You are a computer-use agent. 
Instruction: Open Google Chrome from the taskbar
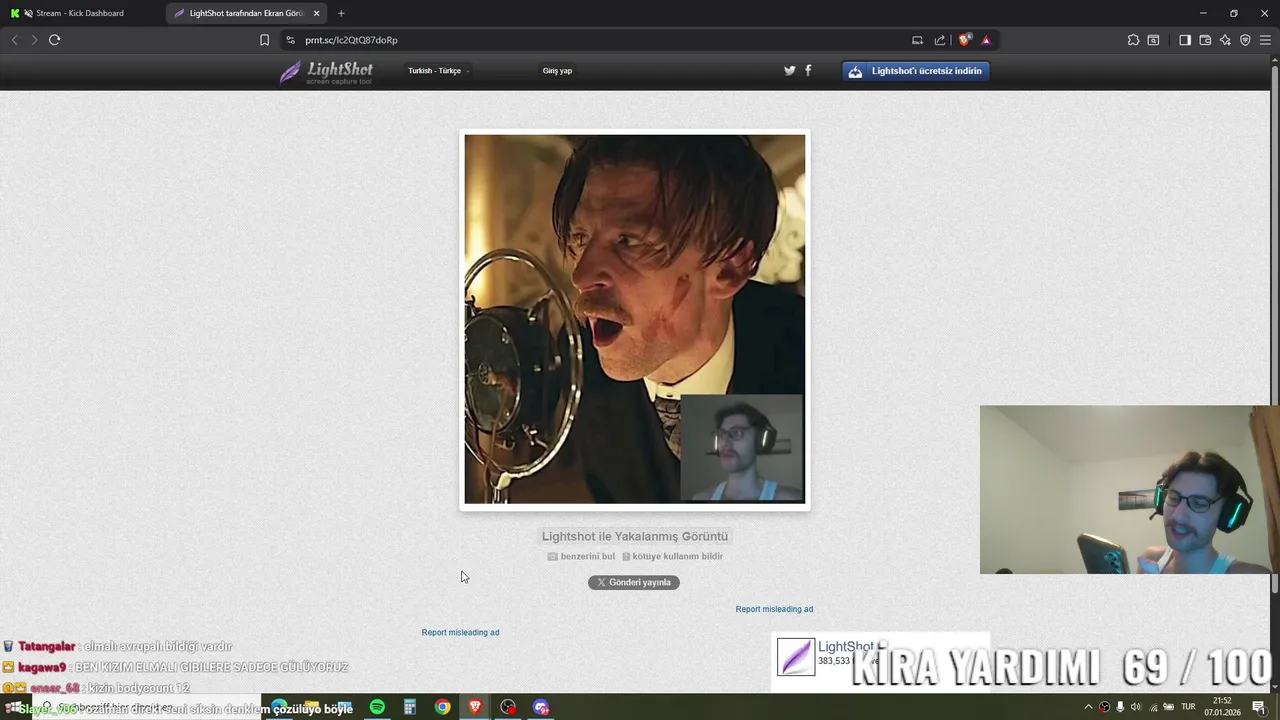(x=442, y=707)
